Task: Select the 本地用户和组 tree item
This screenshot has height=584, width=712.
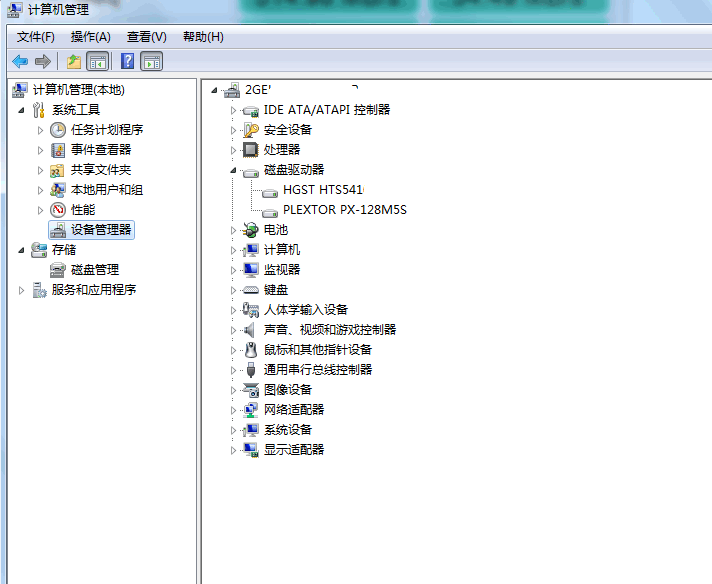Action: (x=107, y=190)
